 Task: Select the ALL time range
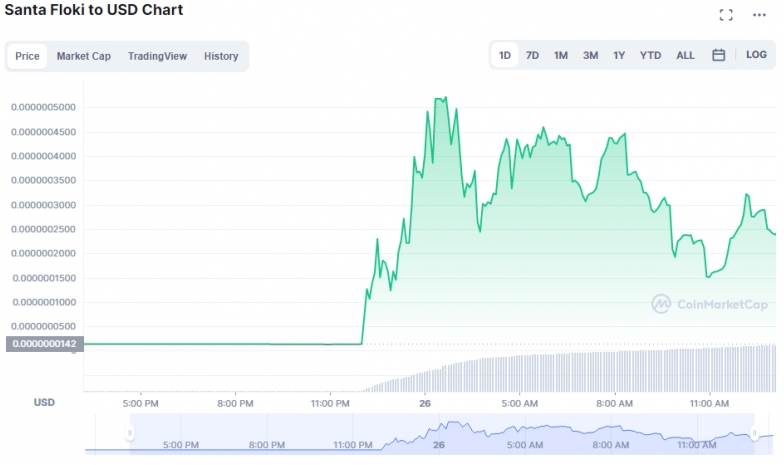pos(685,55)
